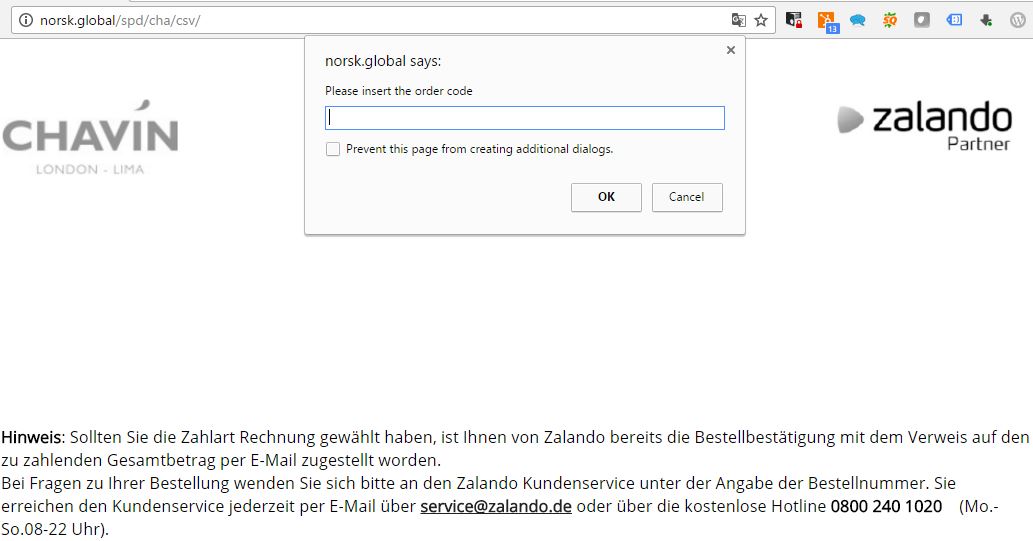Viewport: 1033px width, 541px height.
Task: Open the blue tag extension icon
Action: pos(954,20)
